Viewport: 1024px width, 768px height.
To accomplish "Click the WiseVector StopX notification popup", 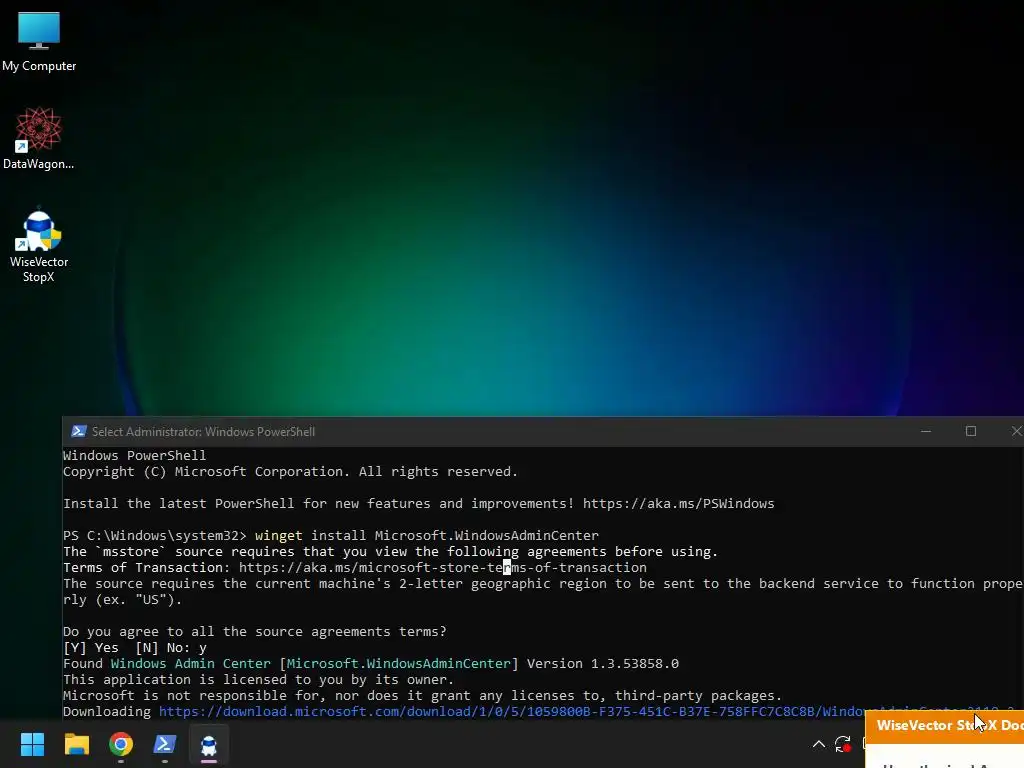I will coord(944,740).
